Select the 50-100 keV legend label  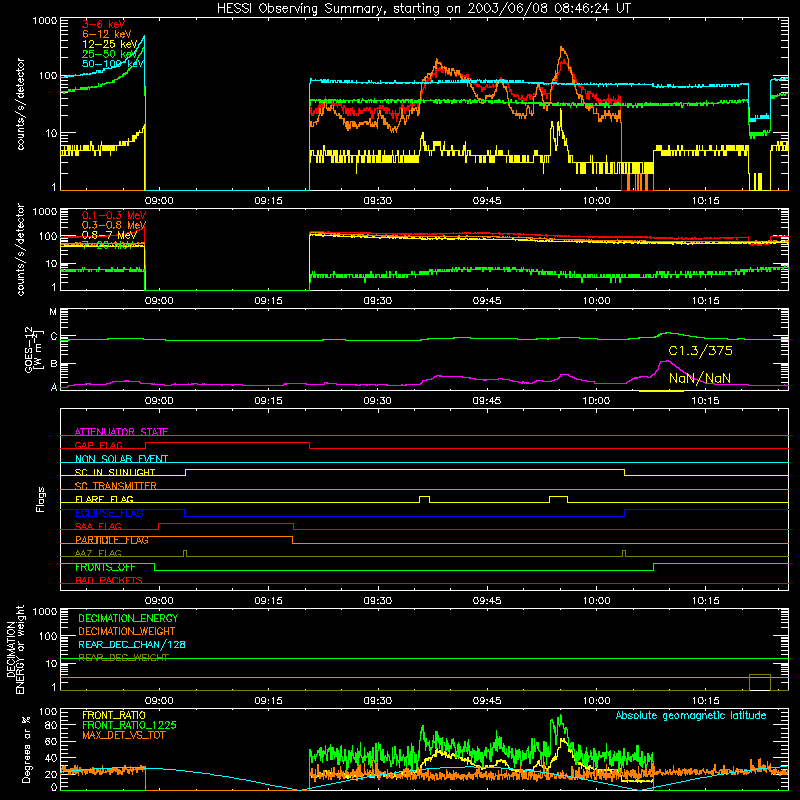(113, 63)
